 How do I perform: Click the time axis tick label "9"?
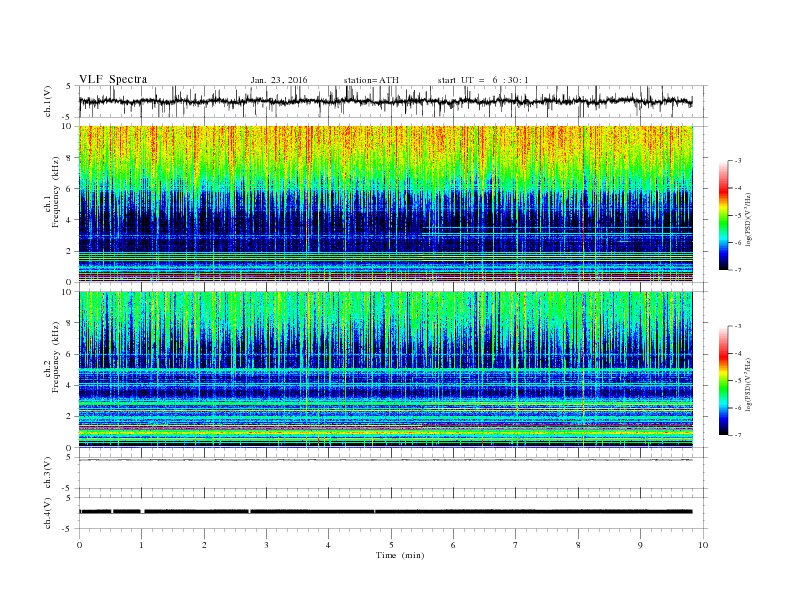(640, 545)
